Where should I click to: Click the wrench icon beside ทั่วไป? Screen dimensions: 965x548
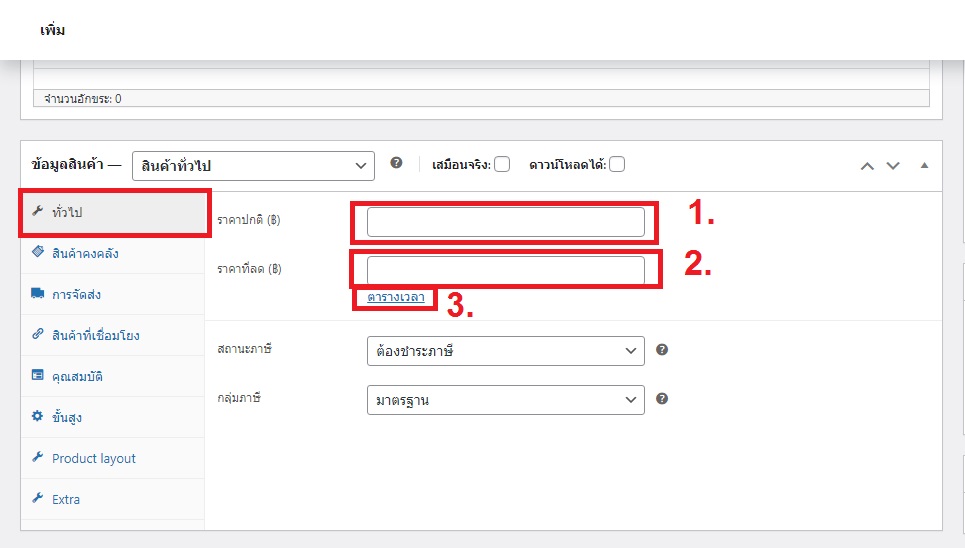pyautogui.click(x=38, y=212)
